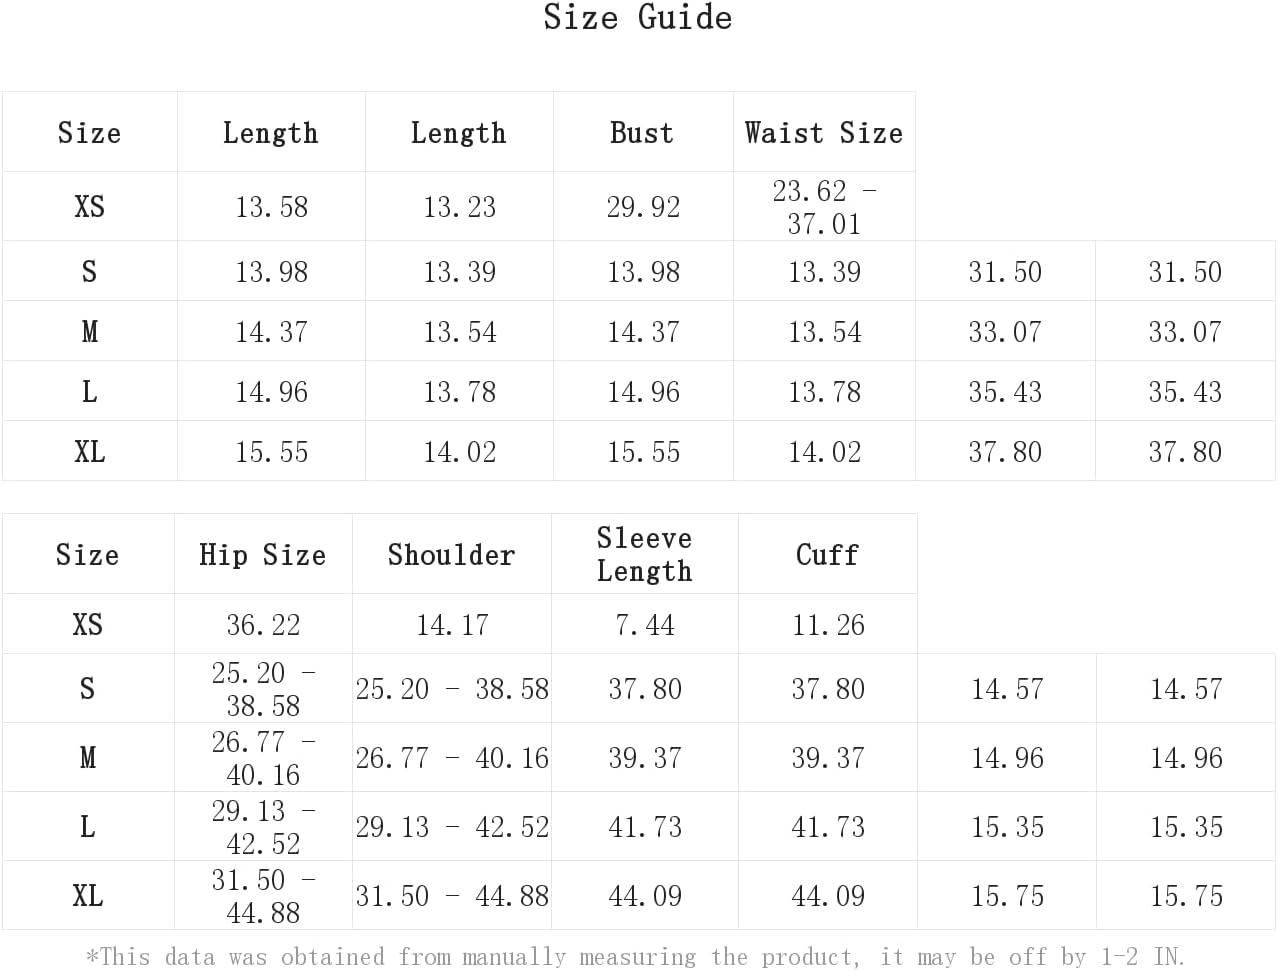Select the 25.20 - 38.58 hip size cell
1278x971 pixels.
[x=263, y=688]
